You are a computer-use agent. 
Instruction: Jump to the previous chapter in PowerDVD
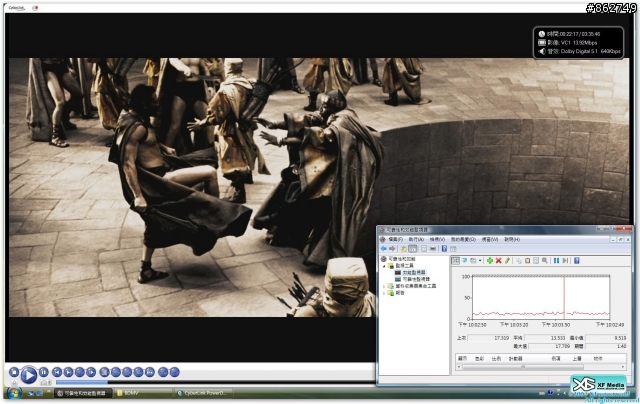coord(57,372)
